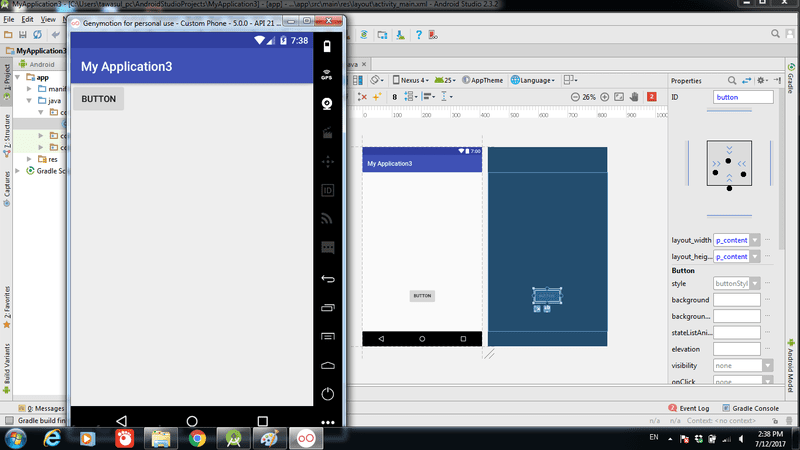800x450 pixels.
Task: Zoom out of the layout design
Action: pos(575,97)
